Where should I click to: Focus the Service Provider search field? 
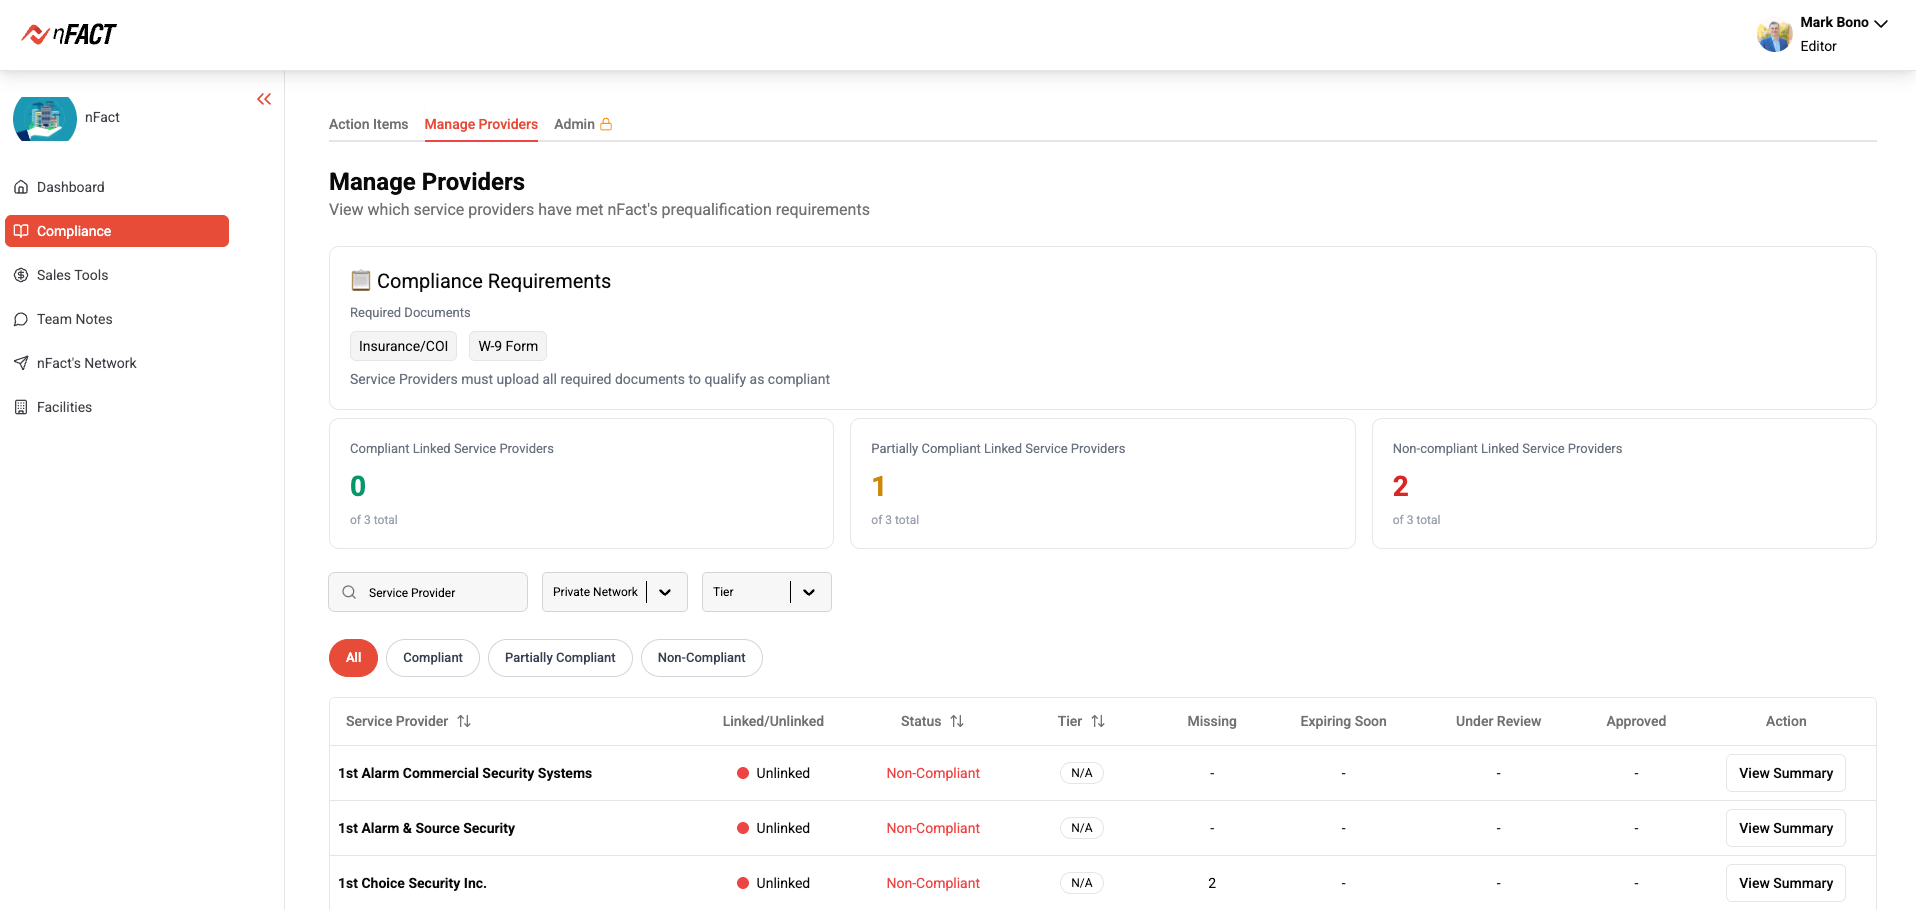(x=428, y=592)
